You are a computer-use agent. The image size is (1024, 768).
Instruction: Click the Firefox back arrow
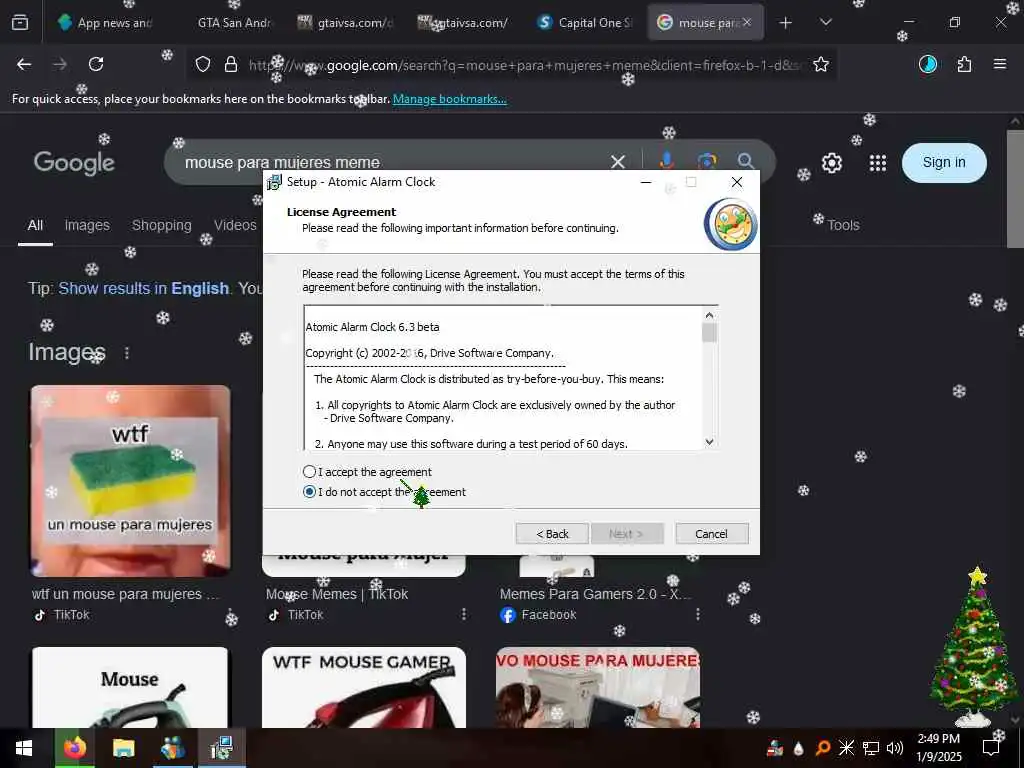[24, 64]
